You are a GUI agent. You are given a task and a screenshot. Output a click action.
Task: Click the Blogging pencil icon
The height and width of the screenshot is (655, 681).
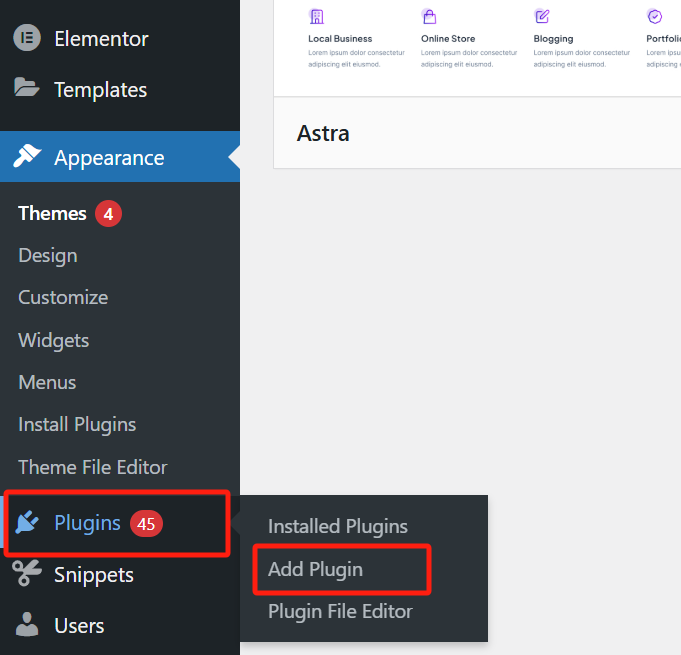(542, 16)
